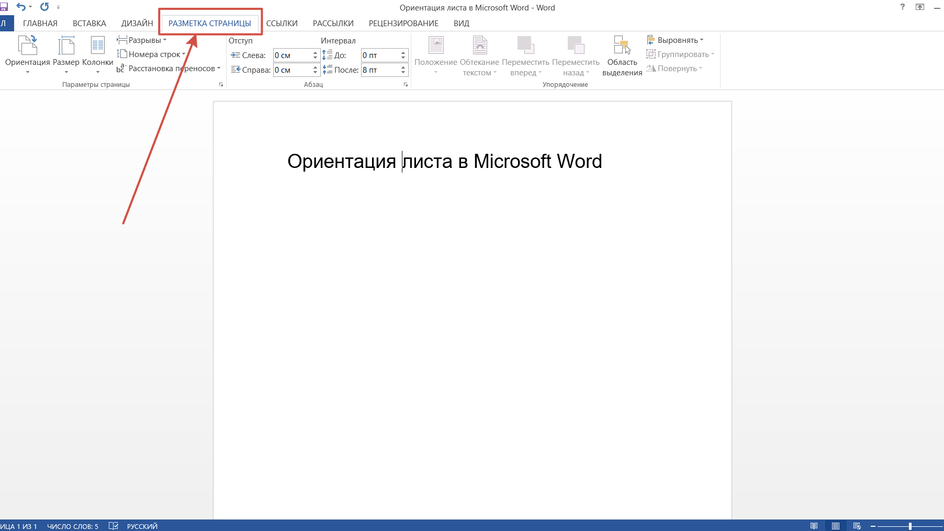Viewport: 944px width, 531px height.
Task: Click the Wrap Text (Обтекание текстом) icon
Action: [480, 45]
